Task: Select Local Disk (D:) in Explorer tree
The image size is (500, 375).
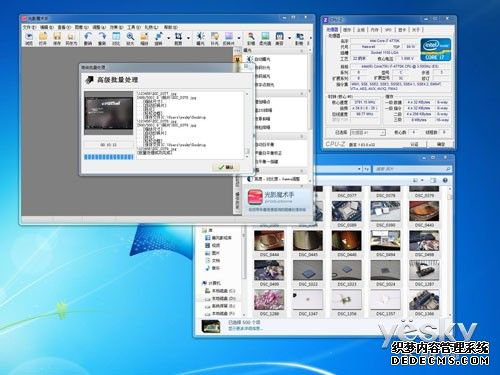Action: click(220, 298)
